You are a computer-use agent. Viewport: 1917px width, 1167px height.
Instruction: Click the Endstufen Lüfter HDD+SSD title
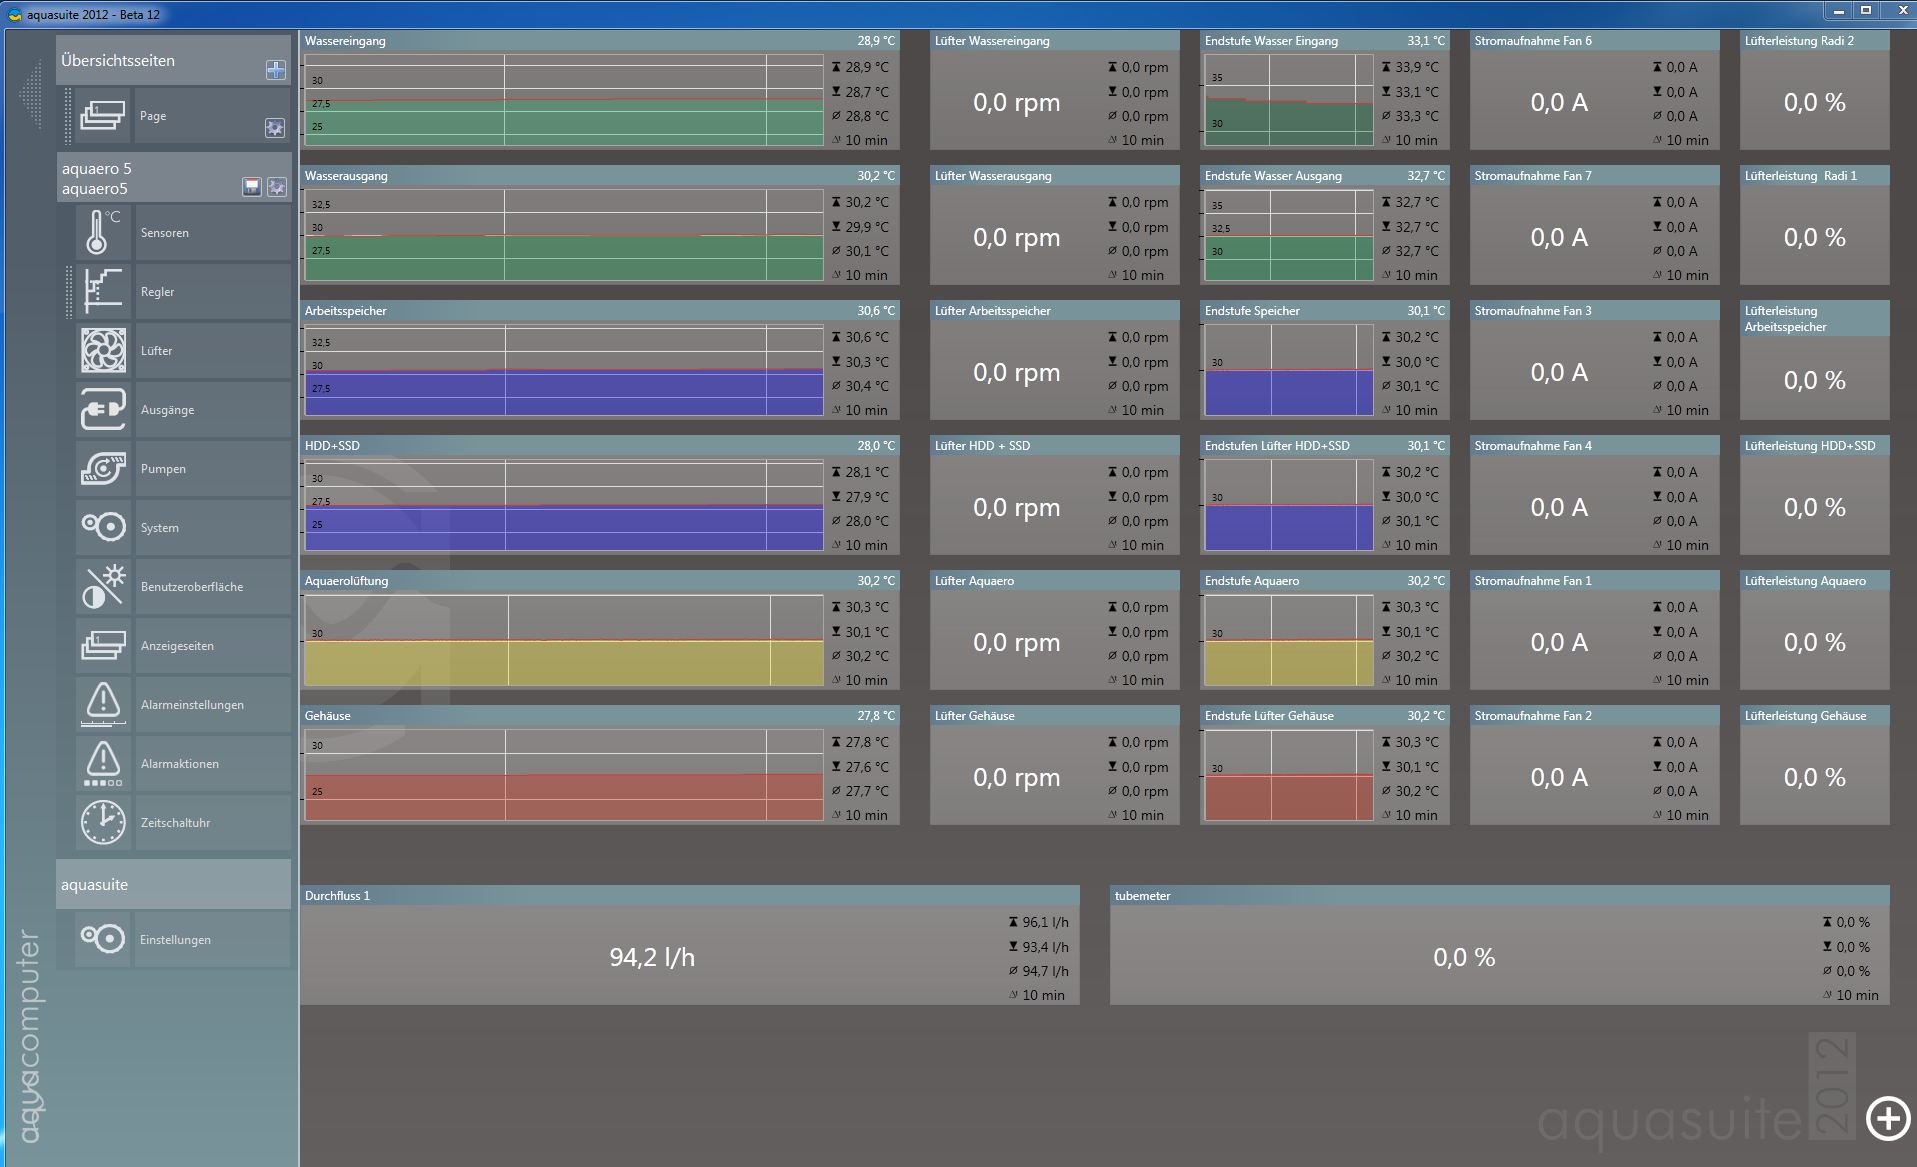[1277, 446]
